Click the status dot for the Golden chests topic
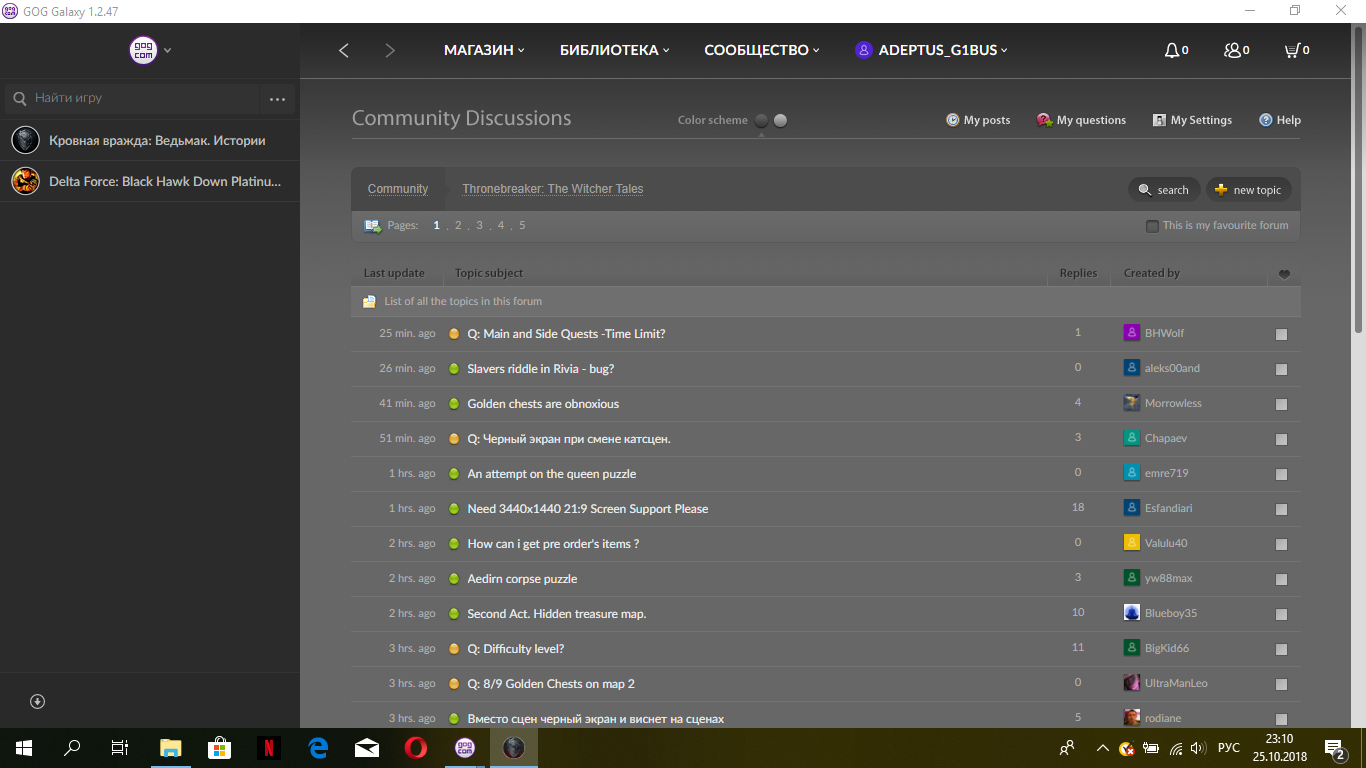 pos(454,404)
